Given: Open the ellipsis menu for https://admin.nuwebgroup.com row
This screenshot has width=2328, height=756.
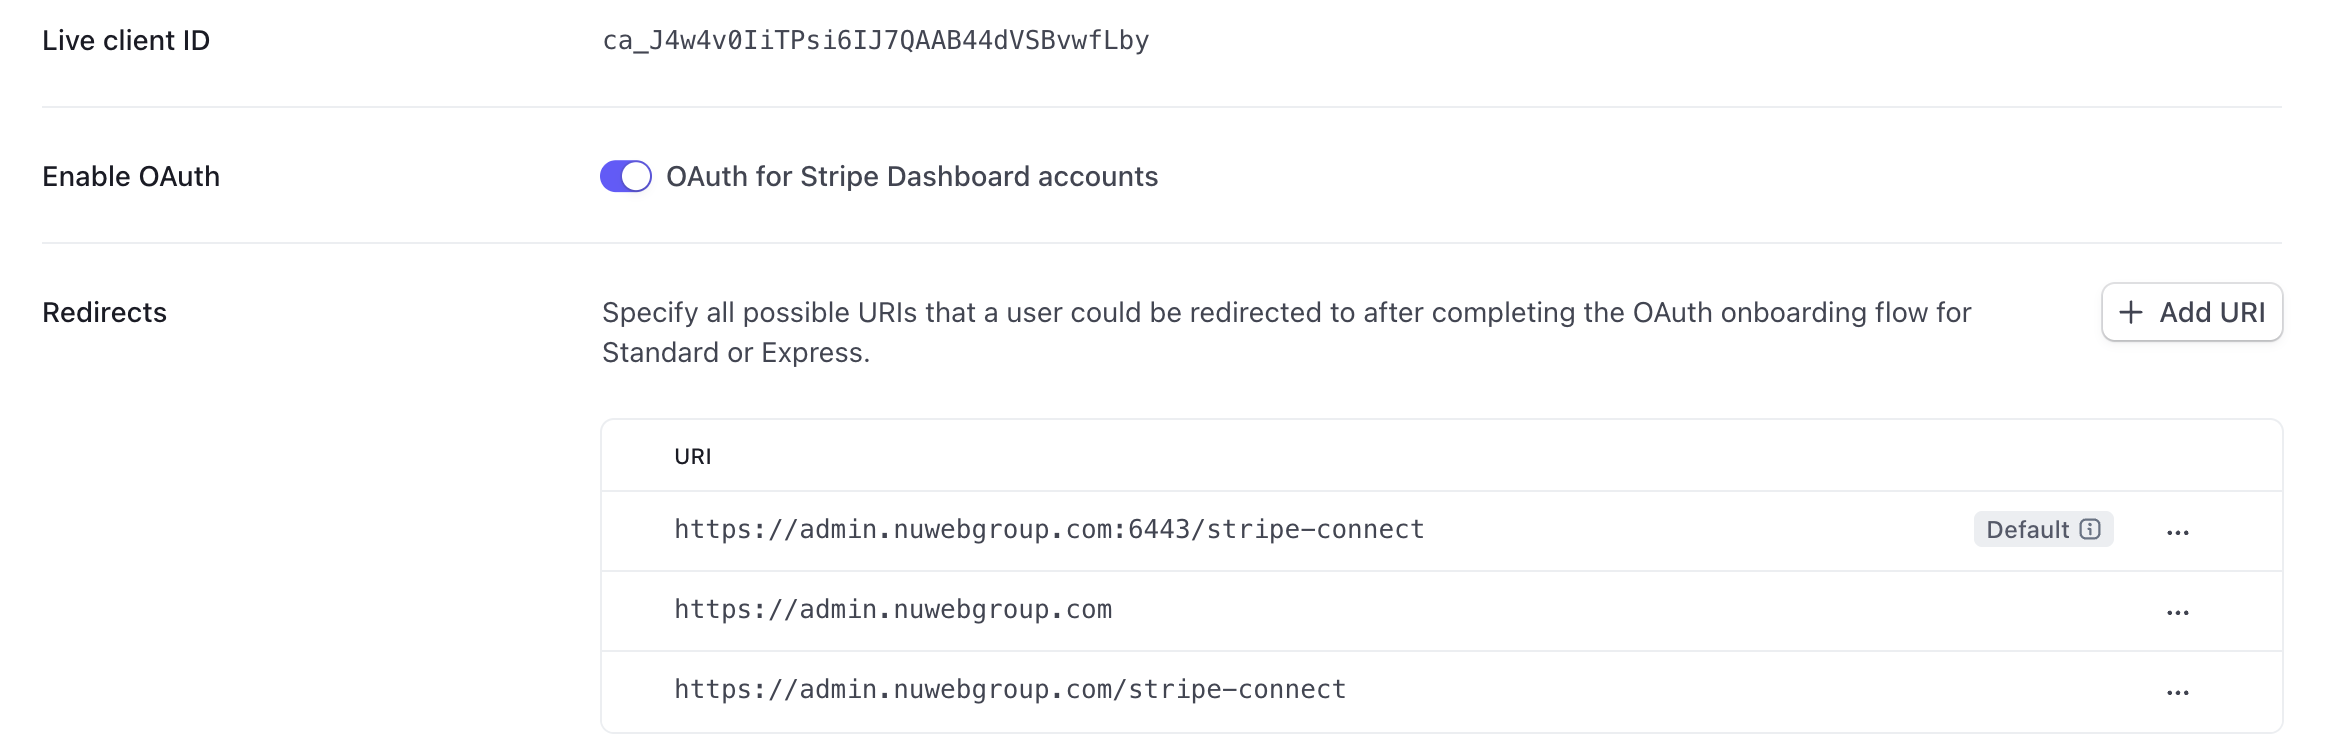Looking at the screenshot, I should pyautogui.click(x=2178, y=612).
